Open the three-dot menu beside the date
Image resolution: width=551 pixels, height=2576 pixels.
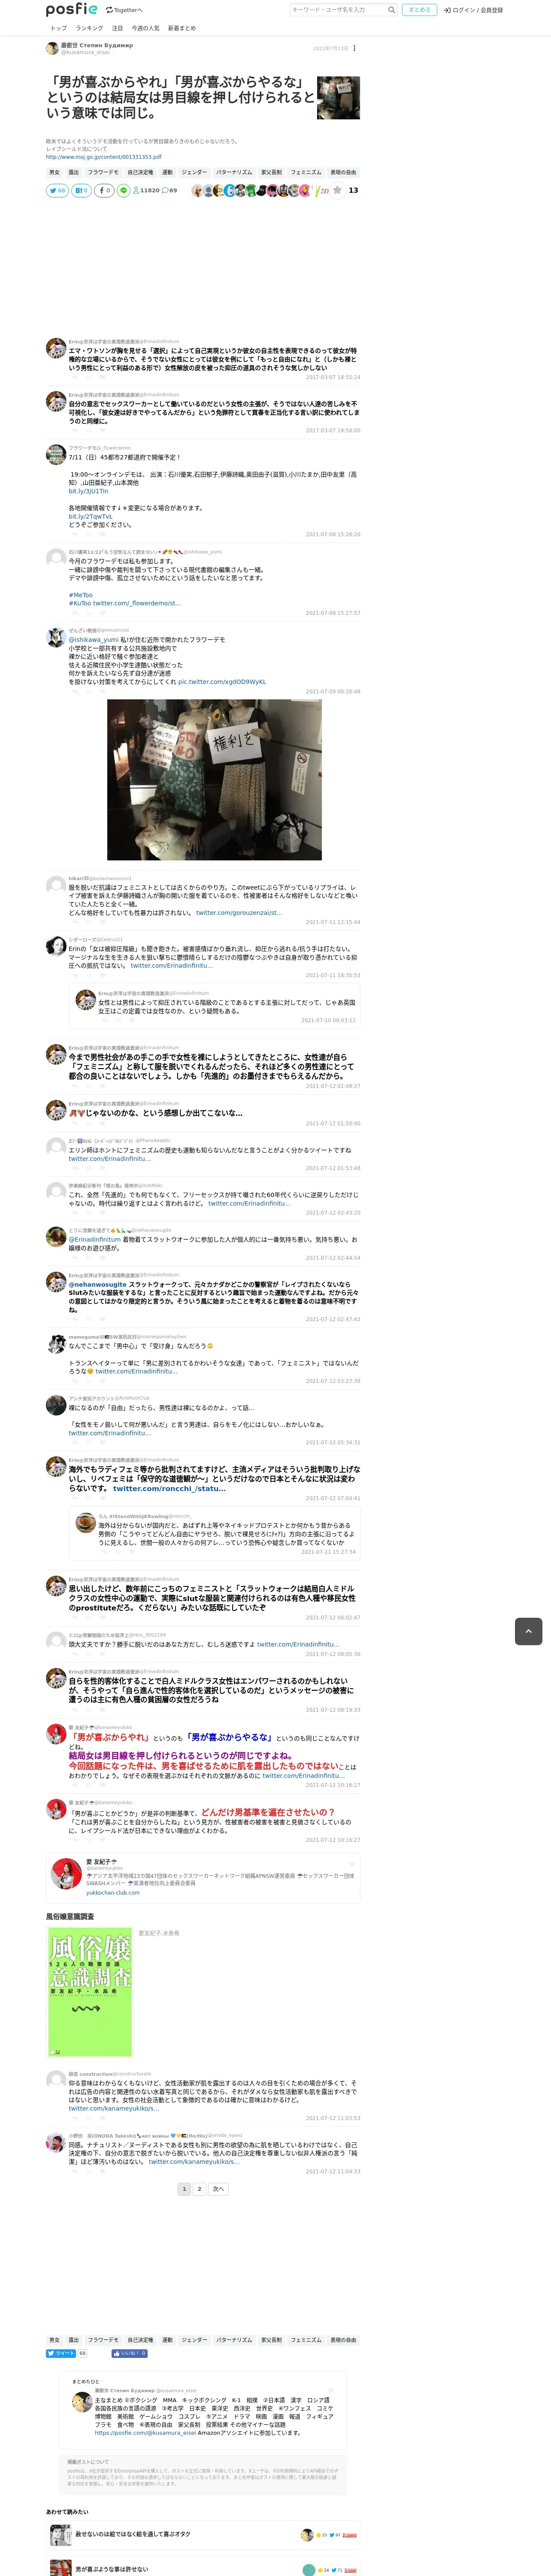click(x=354, y=48)
